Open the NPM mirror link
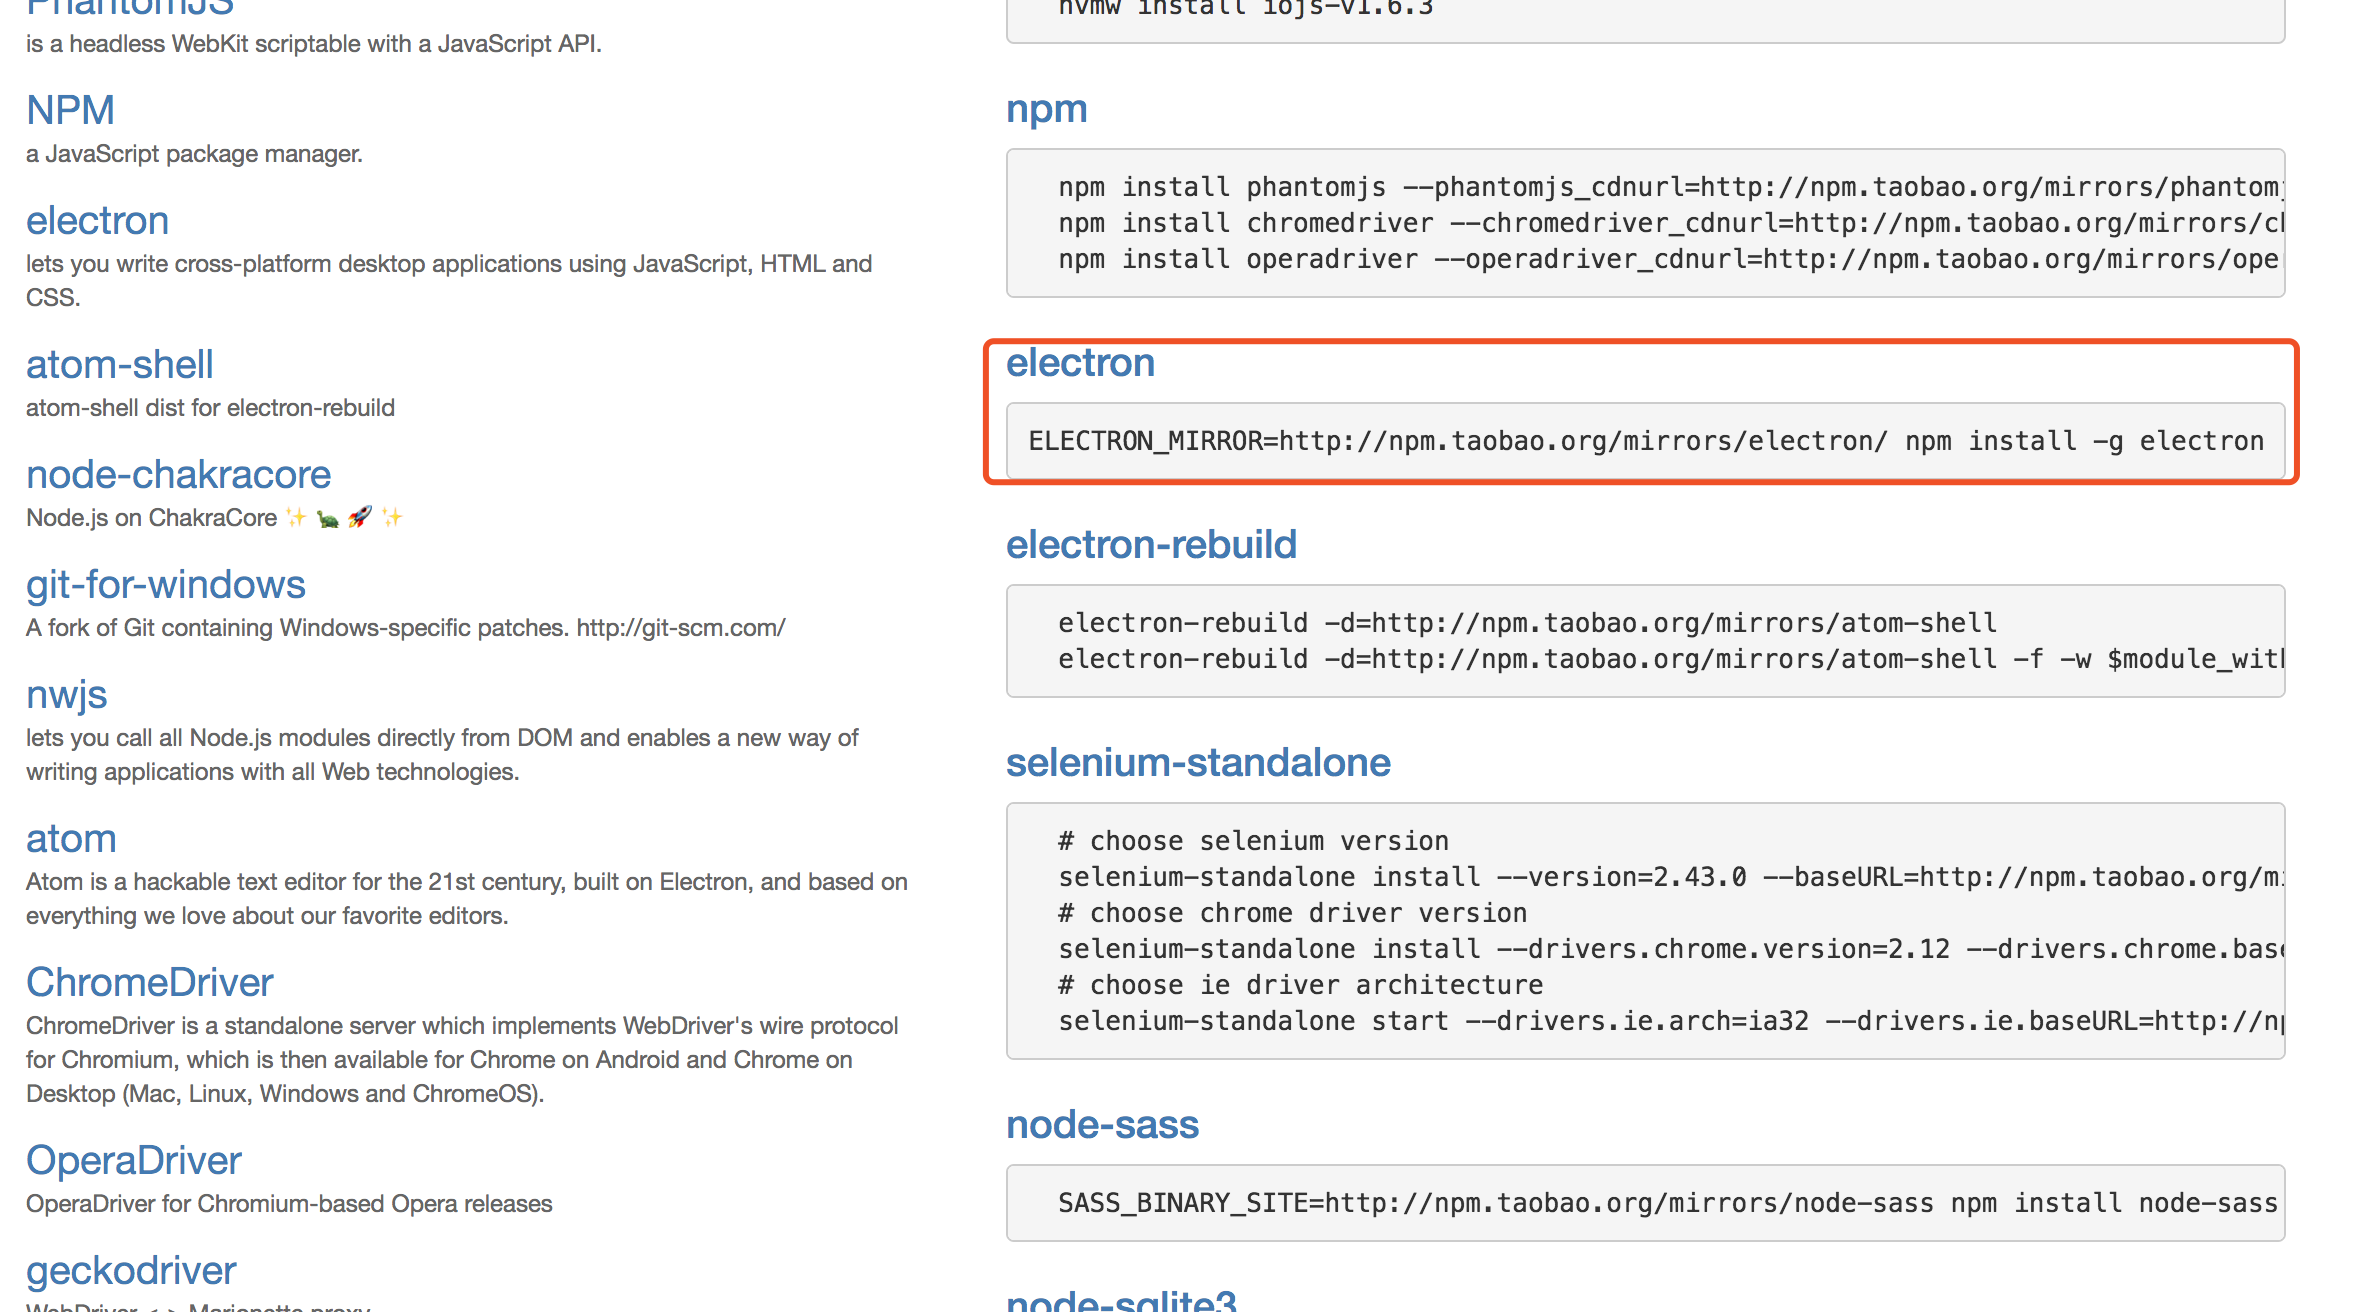 [70, 110]
